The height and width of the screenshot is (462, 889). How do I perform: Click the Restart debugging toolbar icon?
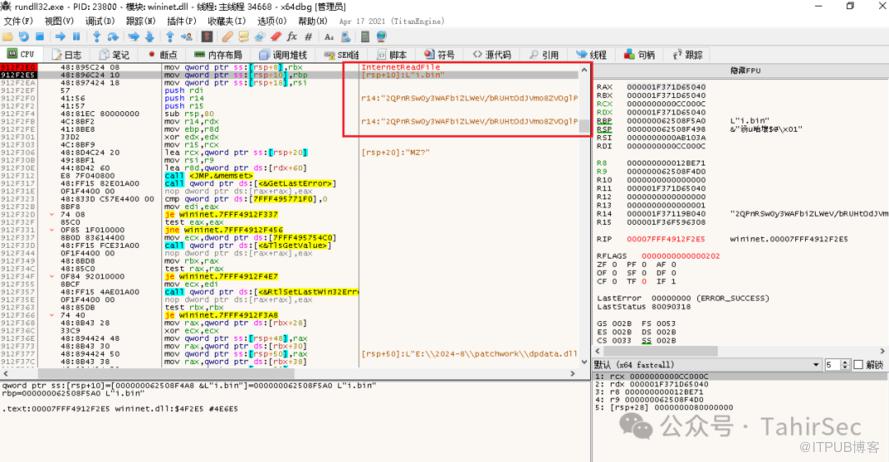tap(26, 36)
